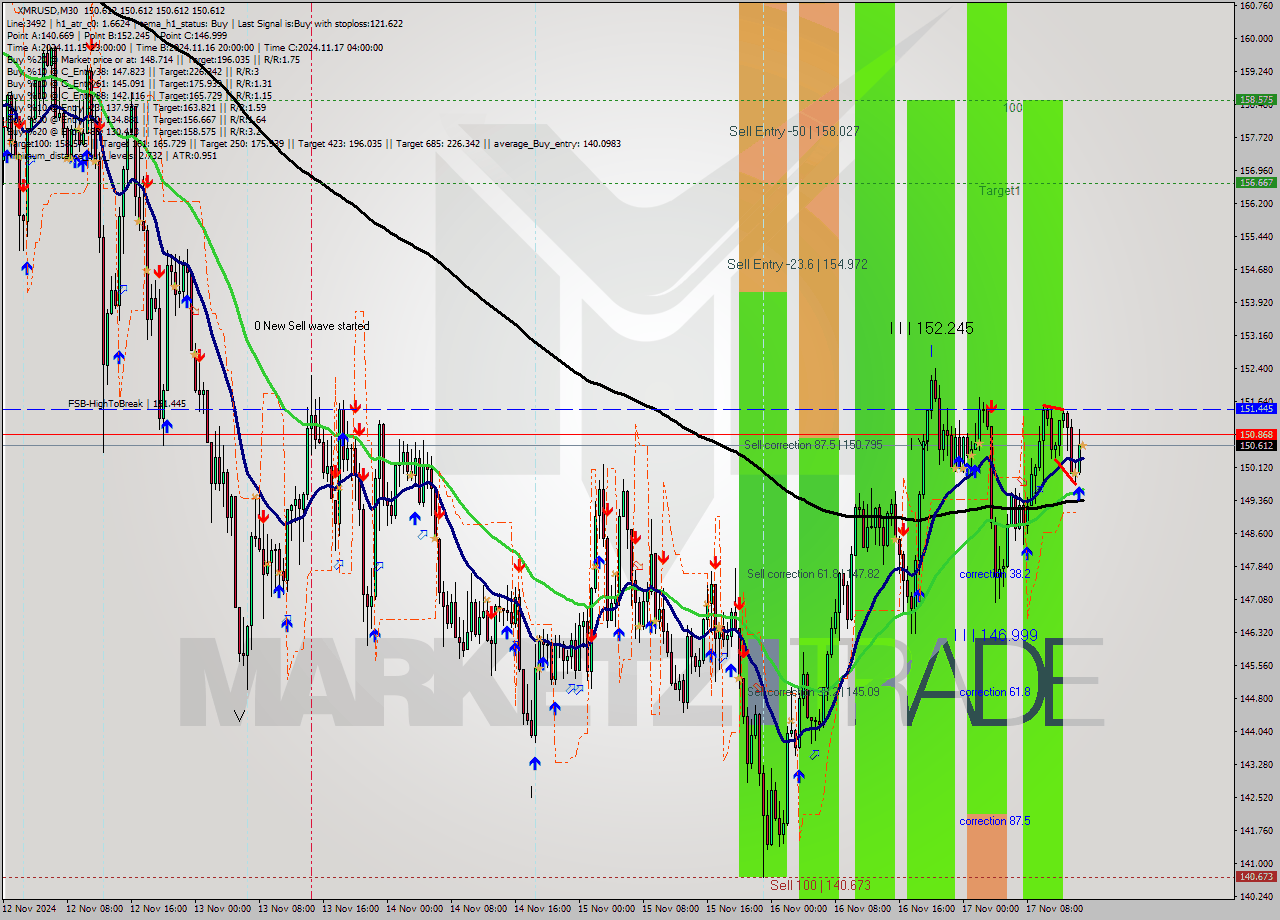The height and width of the screenshot is (920, 1280).
Task: Click the 153.930 price axis value
Action: pyautogui.click(x=1256, y=303)
